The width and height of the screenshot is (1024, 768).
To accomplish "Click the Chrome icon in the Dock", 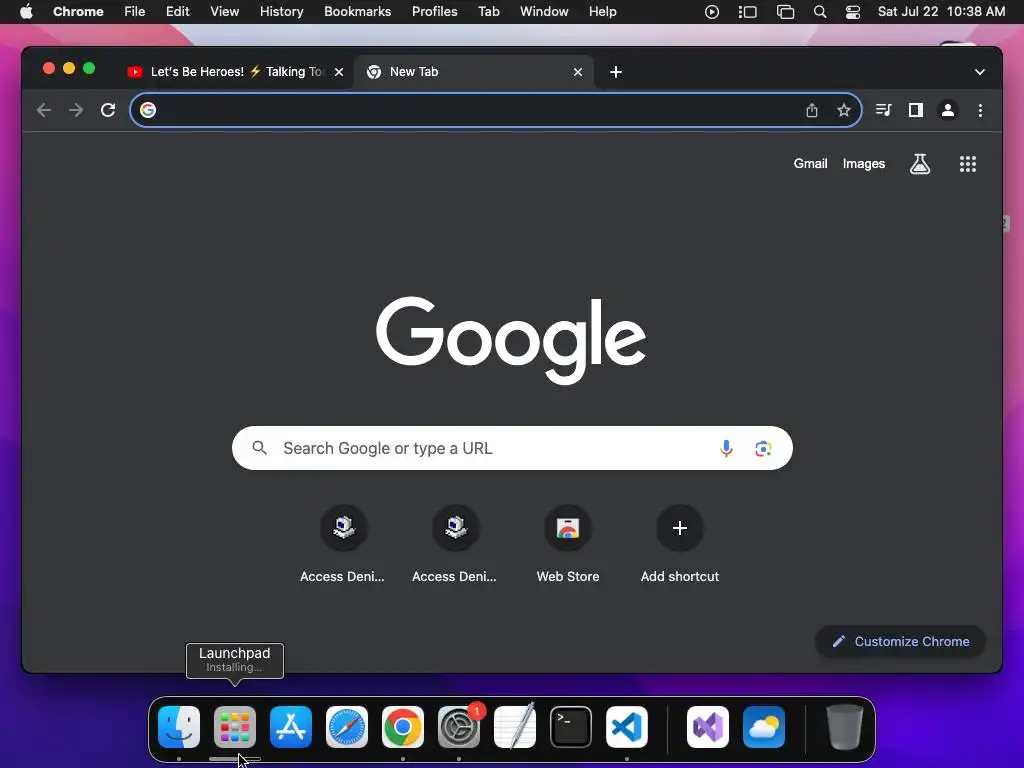I will [403, 727].
